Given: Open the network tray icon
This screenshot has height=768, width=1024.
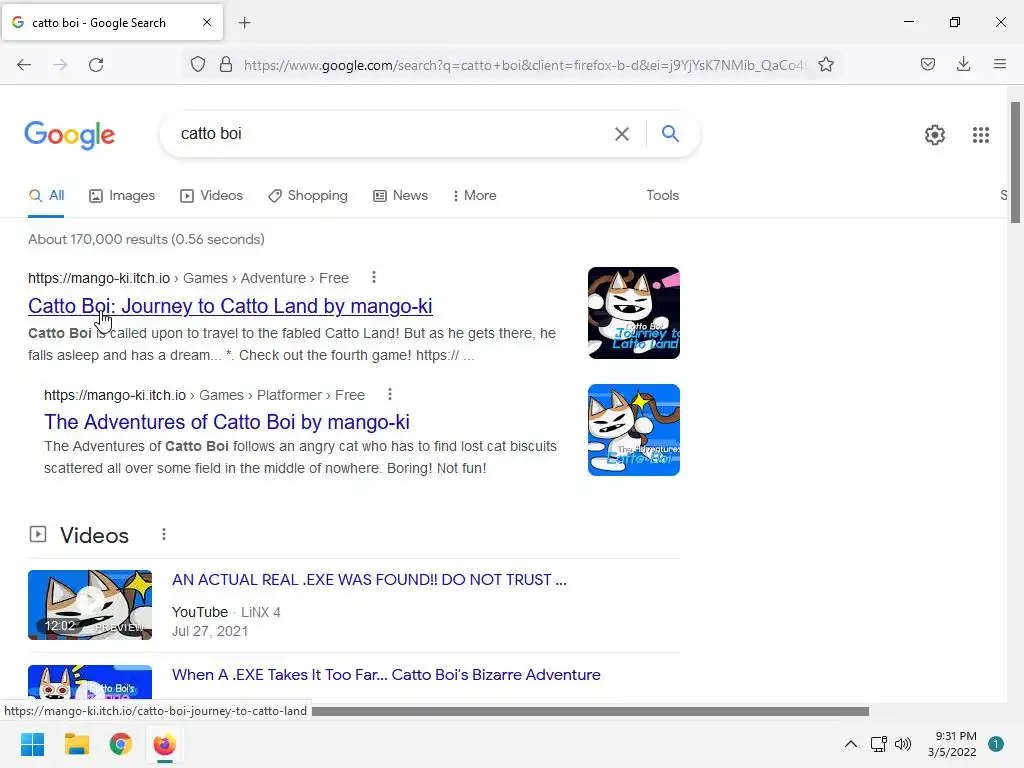Looking at the screenshot, I should [x=878, y=744].
